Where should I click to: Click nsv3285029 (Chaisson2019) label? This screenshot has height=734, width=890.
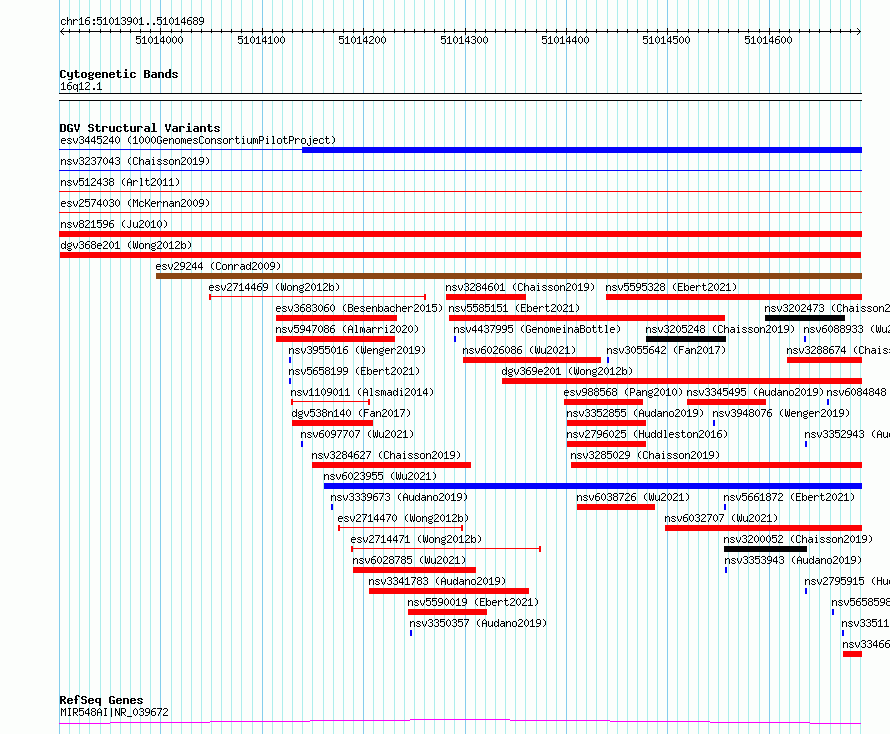645,455
